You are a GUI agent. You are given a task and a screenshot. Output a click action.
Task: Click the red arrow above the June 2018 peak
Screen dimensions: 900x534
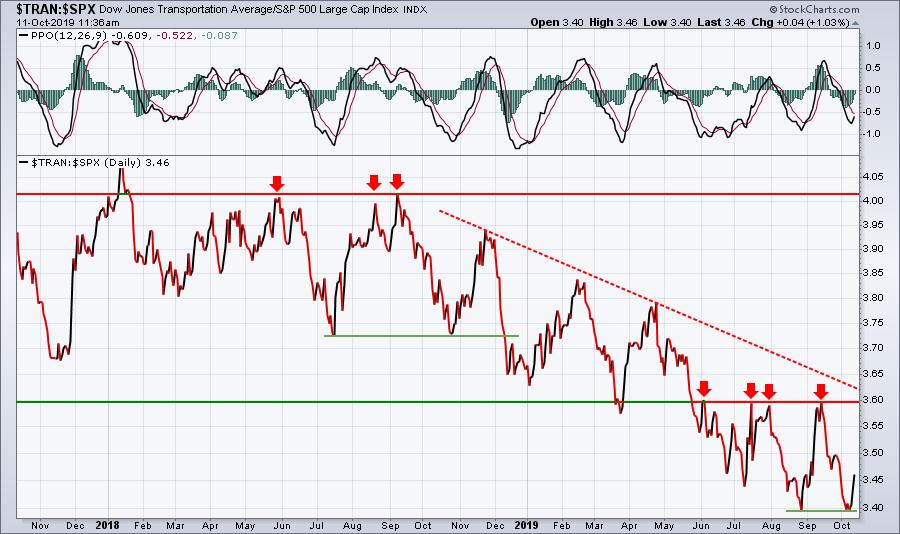click(277, 184)
